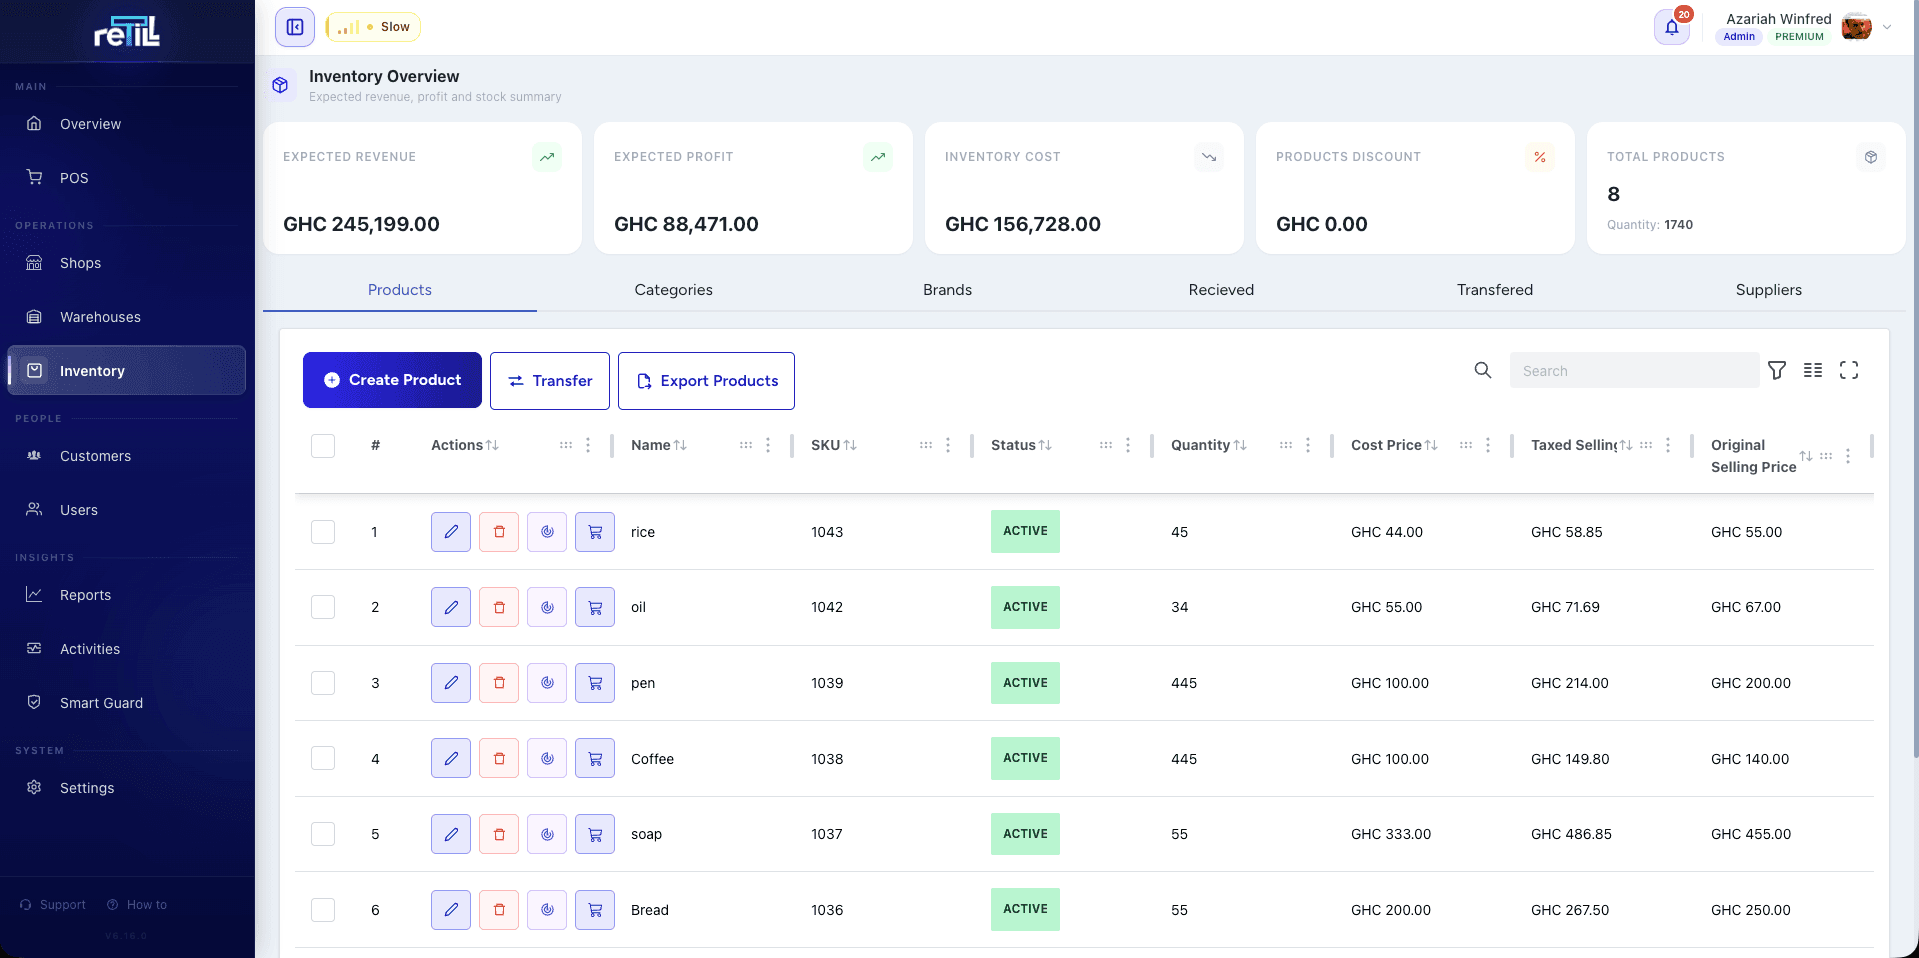The height and width of the screenshot is (958, 1919).
Task: Open the table filter funnel icon
Action: point(1777,370)
